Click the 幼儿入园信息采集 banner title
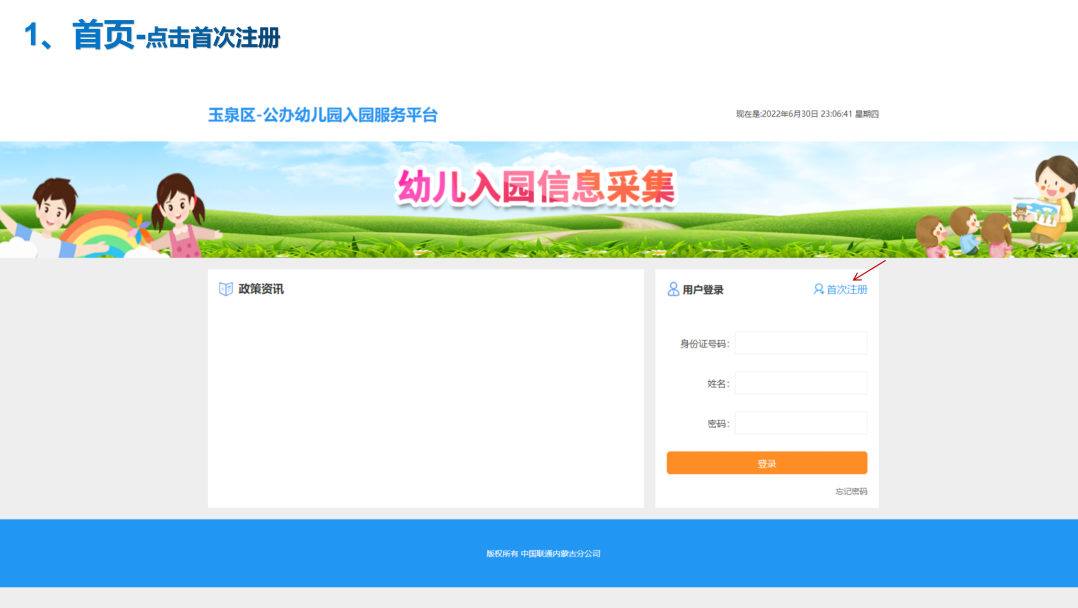Viewport: 1078px width, 608px height. coord(536,187)
